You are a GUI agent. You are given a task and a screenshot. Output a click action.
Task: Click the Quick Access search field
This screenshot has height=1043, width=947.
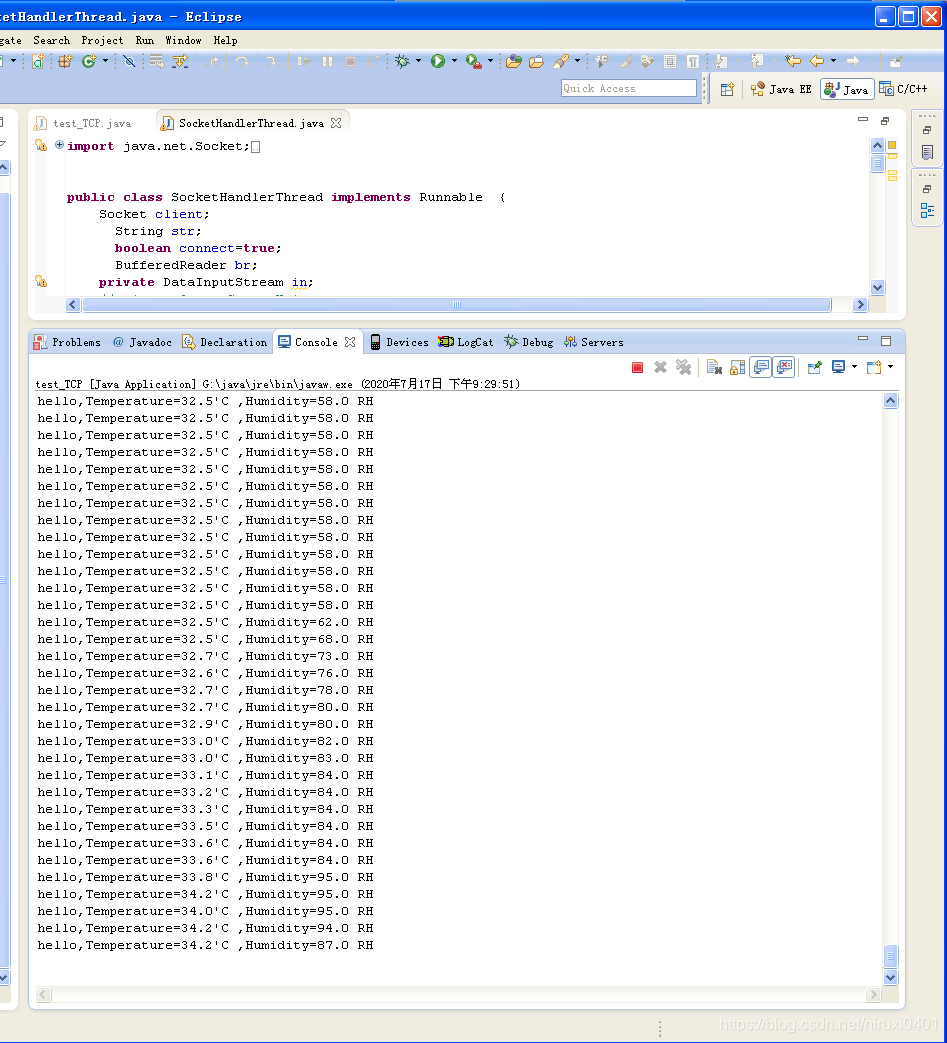point(628,88)
